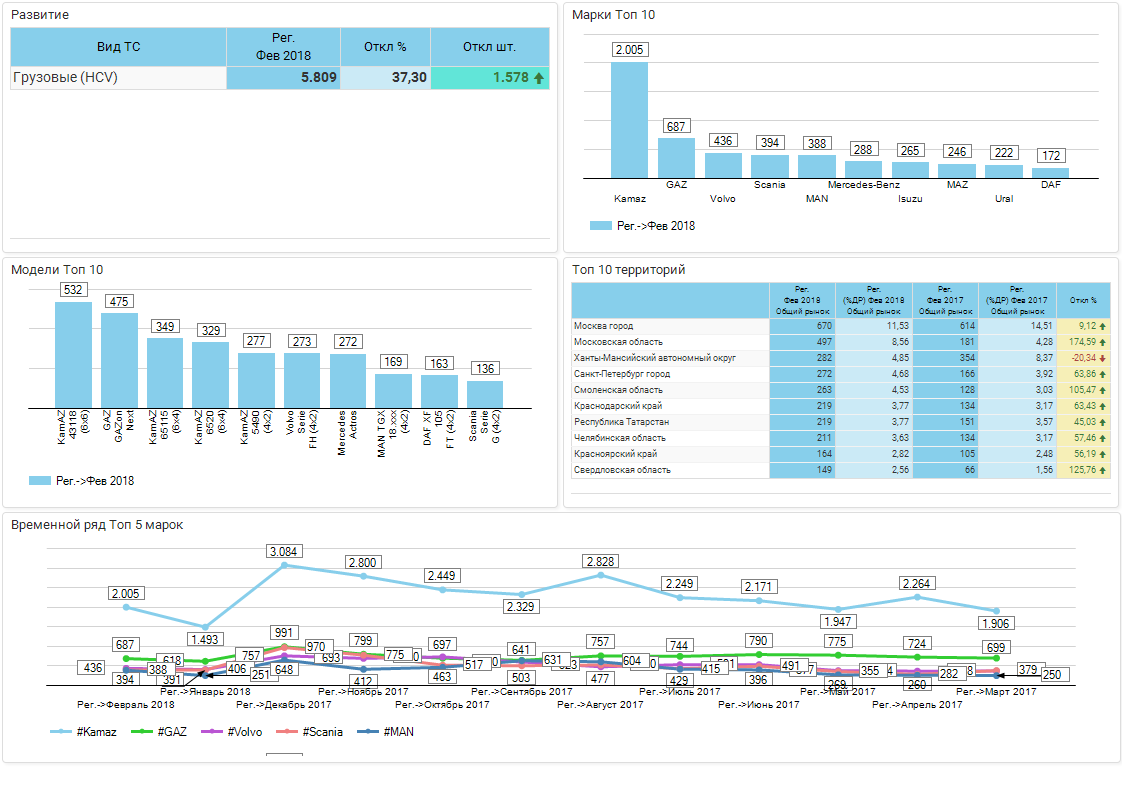This screenshot has height=793, width=1122.
Task: Click the Рег. Фев 2017 Общий рынок header
Action: click(945, 301)
